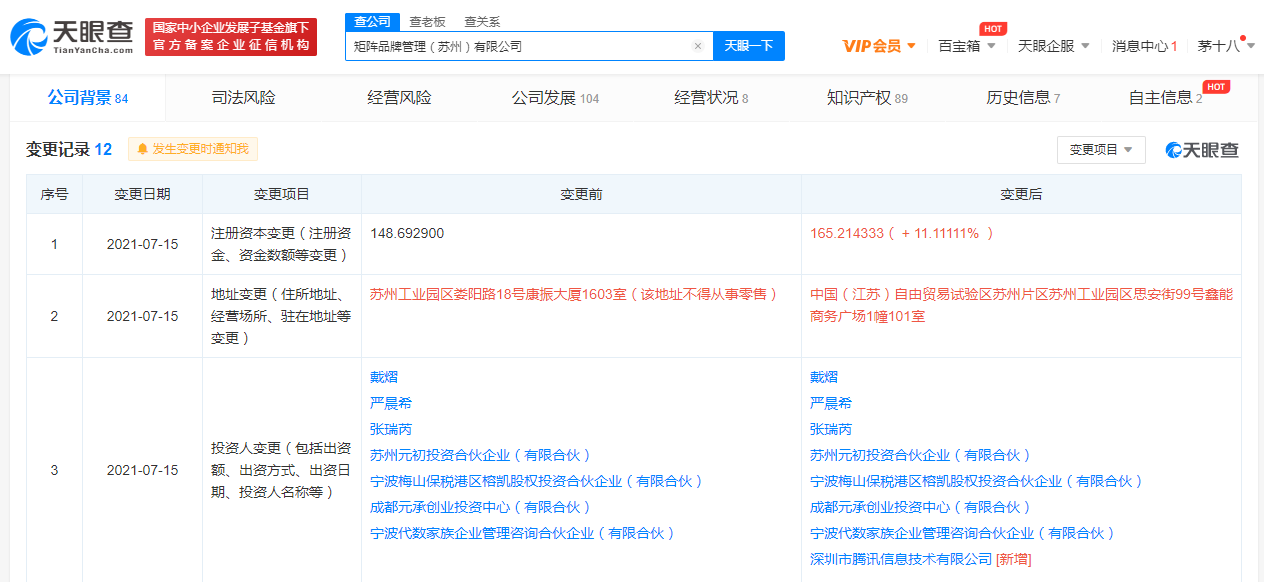Click the 变更项目 column header in table
Screen dimensions: 1264x582
[x=282, y=194]
